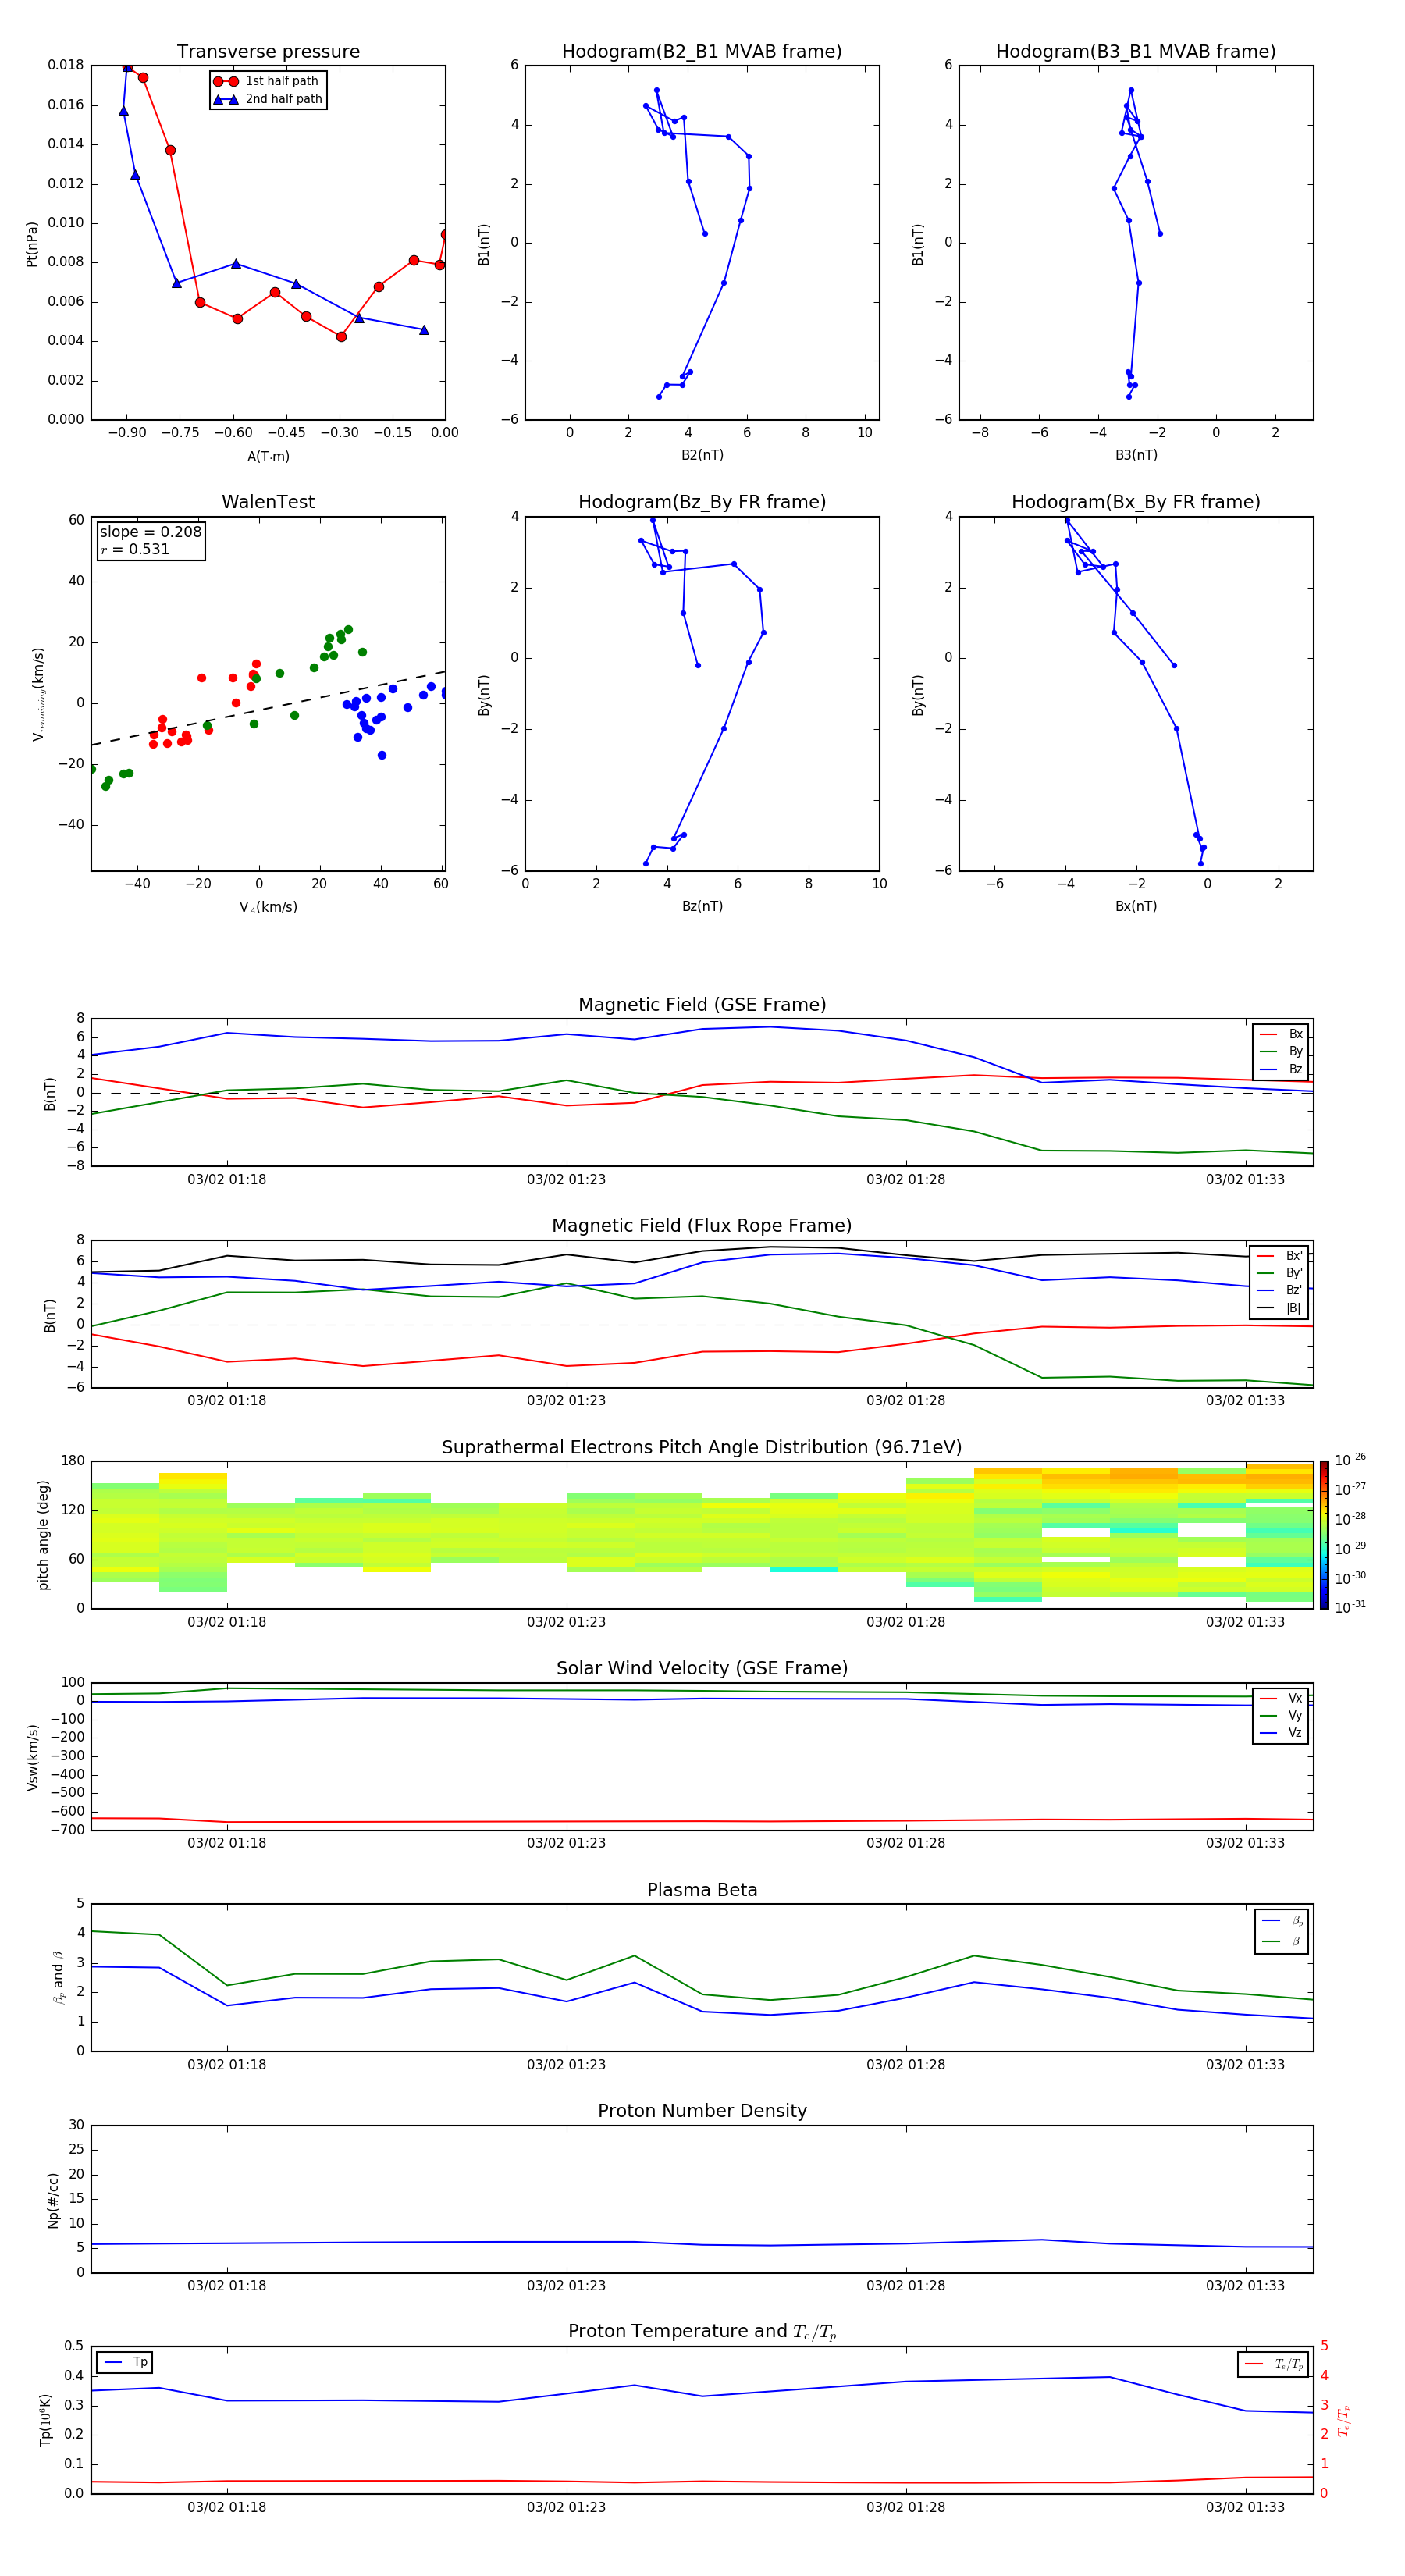Click '03/02 01:28' tick under Solar Wind Velocity
The height and width of the screenshot is (2576, 1405).
click(906, 1843)
